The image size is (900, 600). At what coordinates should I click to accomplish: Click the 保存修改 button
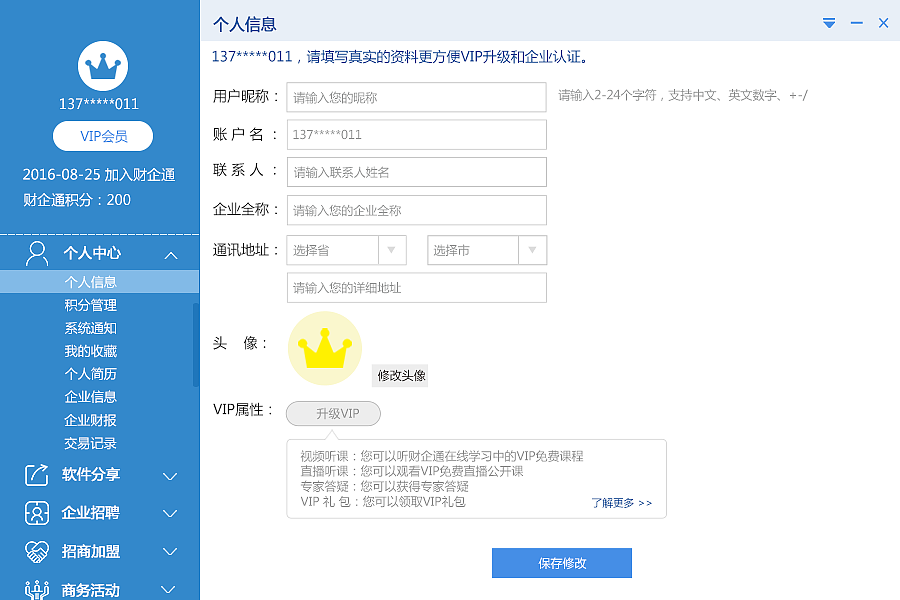coord(561,562)
